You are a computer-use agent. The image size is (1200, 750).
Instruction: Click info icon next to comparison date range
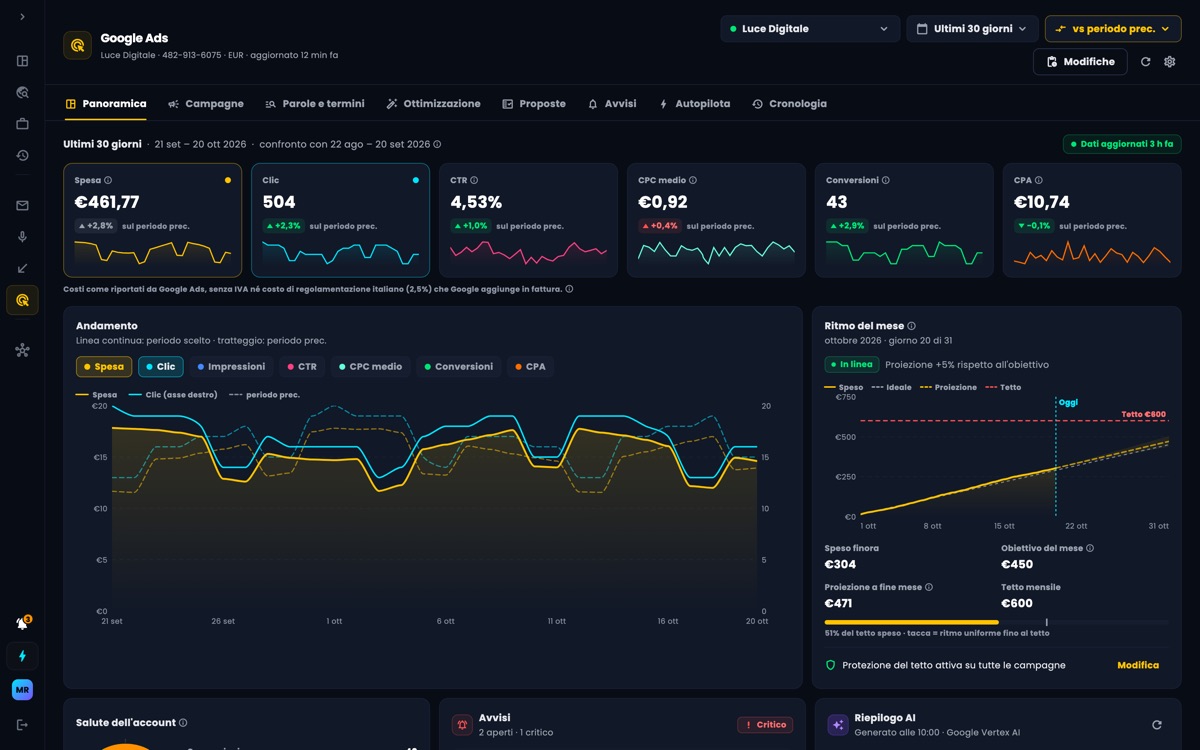click(x=437, y=145)
